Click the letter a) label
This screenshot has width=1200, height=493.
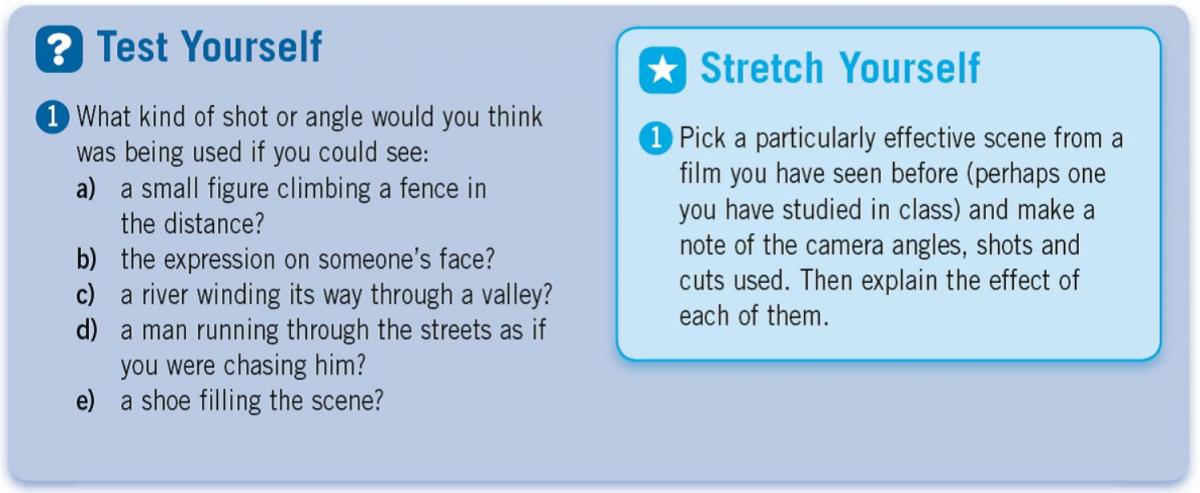tap(86, 189)
